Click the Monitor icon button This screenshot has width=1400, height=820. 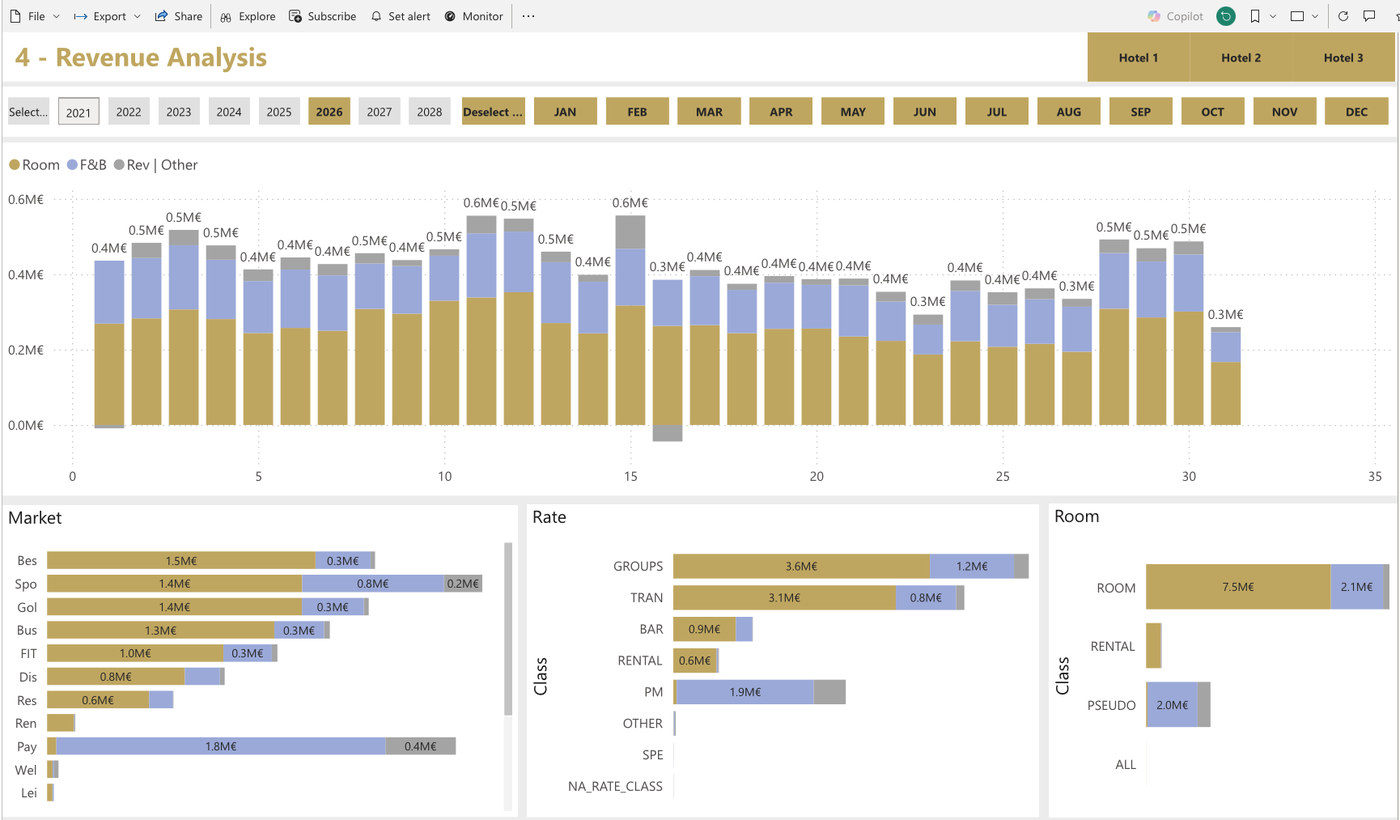pos(473,16)
